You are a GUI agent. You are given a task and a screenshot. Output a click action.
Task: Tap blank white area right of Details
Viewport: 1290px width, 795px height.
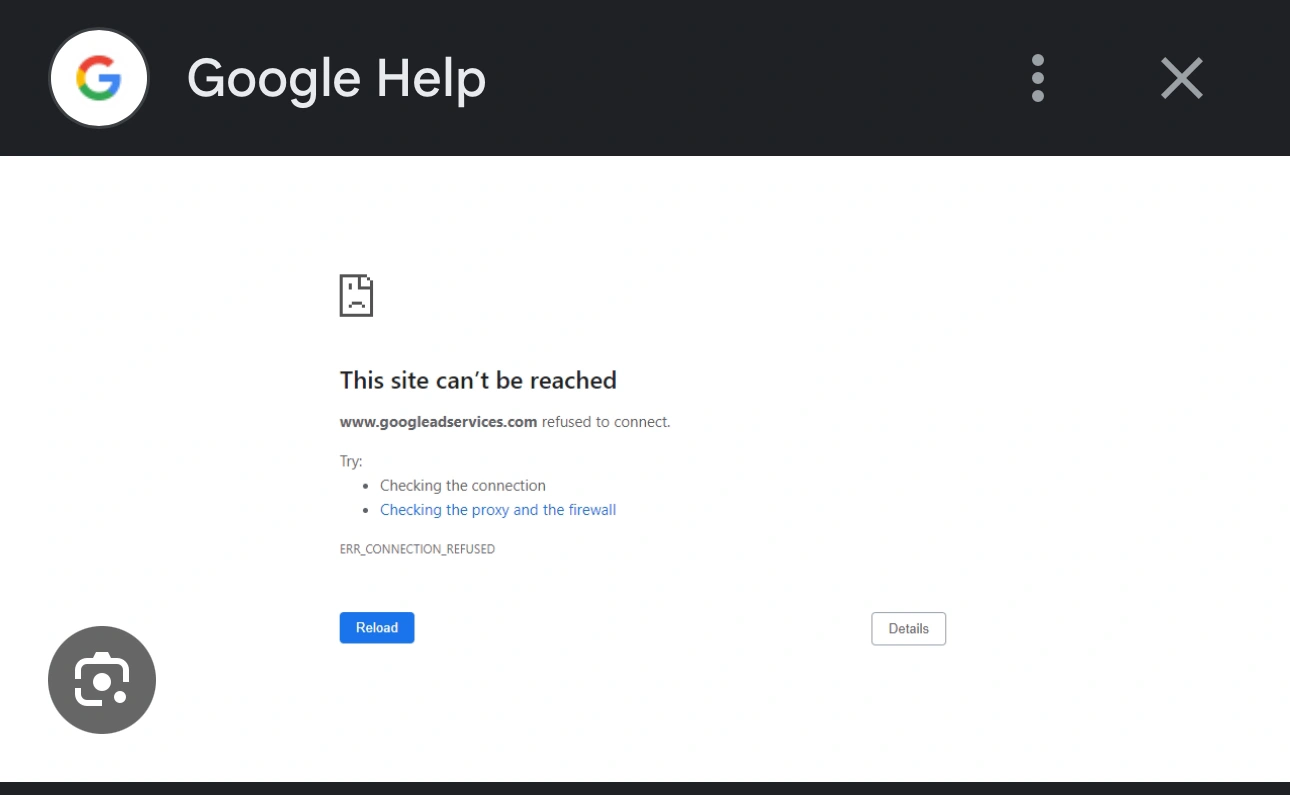(1110, 629)
